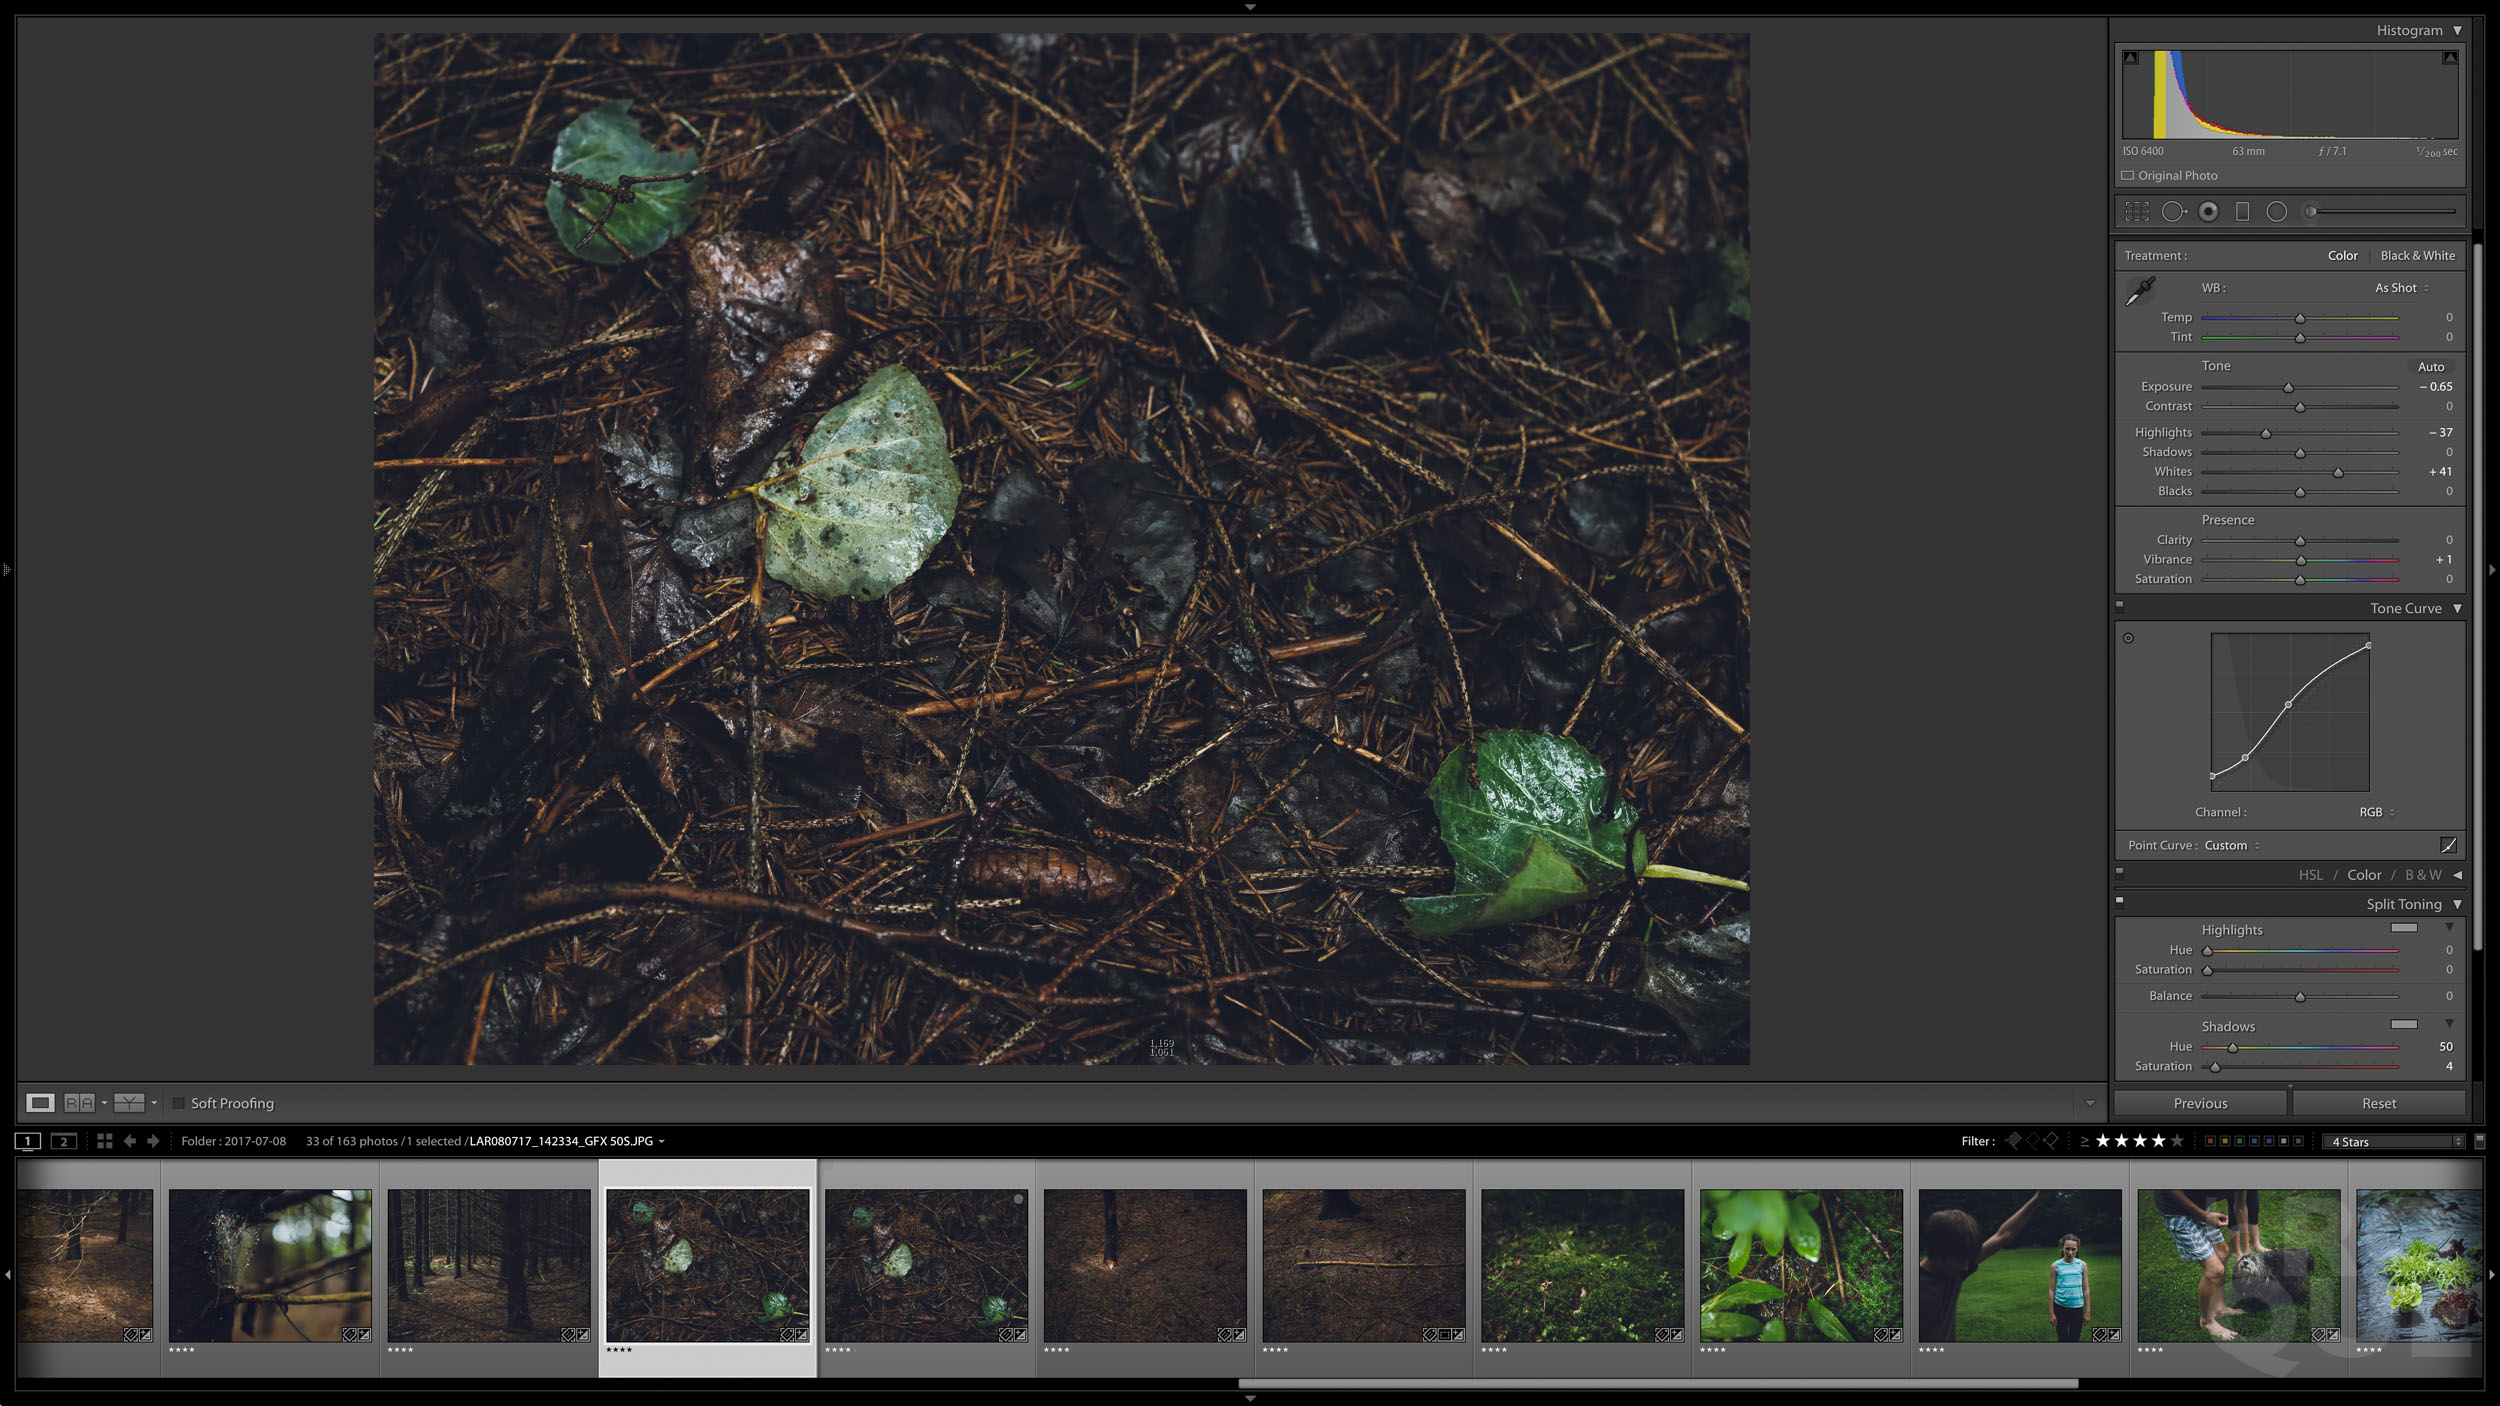Open the toolbar options arrow at right
2500x1406 pixels.
coord(2090,1103)
